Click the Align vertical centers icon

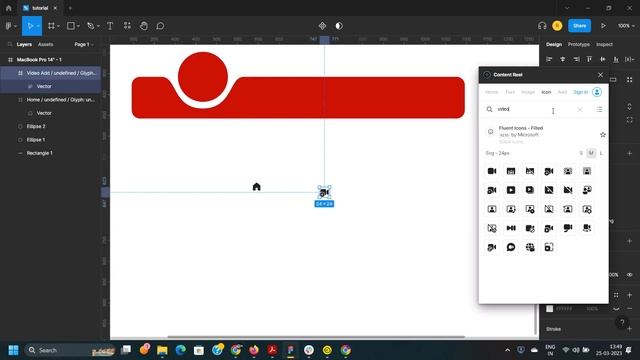[602, 59]
